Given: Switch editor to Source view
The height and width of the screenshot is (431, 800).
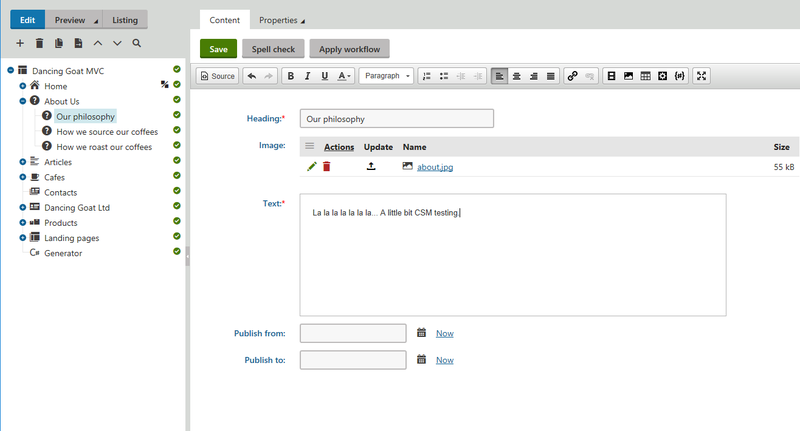Looking at the screenshot, I should [x=218, y=76].
